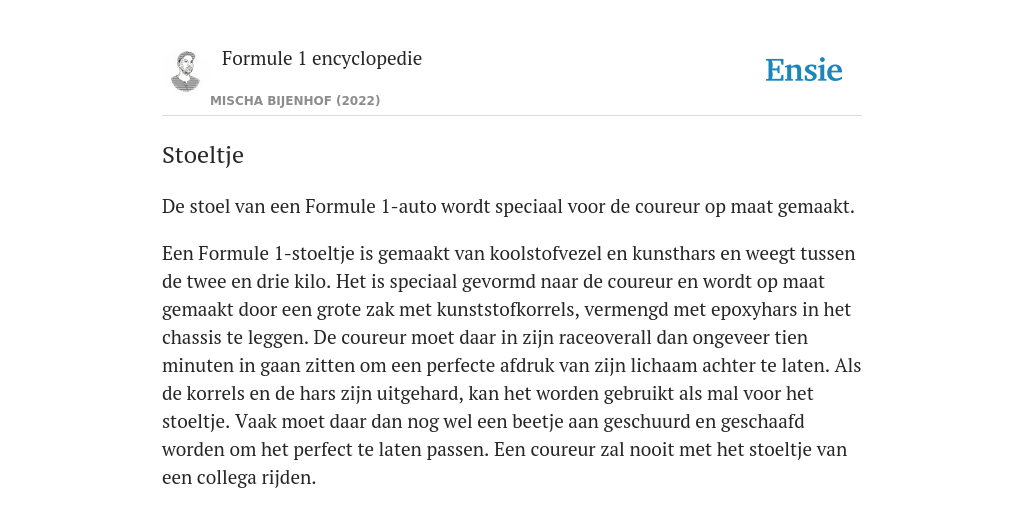Click the intro sentence about De stoel

pyautogui.click(x=508, y=207)
